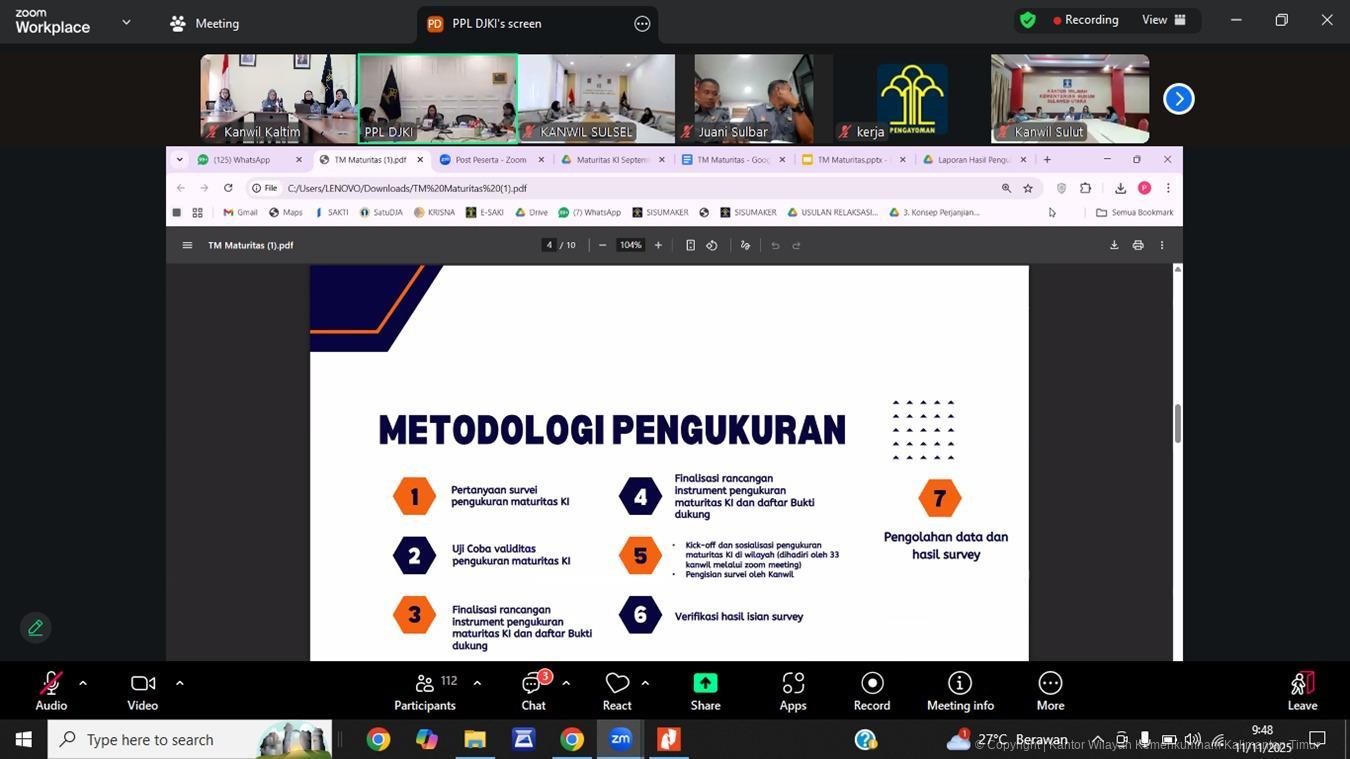Toggle the Record button
The image size is (1350, 759).
(871, 691)
